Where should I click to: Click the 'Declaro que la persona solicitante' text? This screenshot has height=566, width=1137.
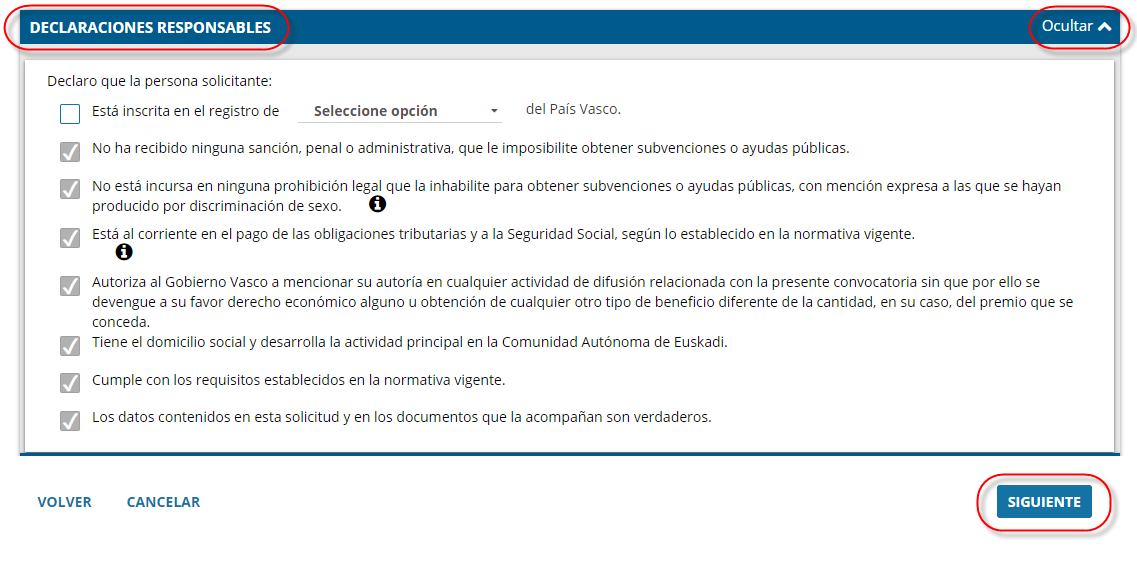160,81
